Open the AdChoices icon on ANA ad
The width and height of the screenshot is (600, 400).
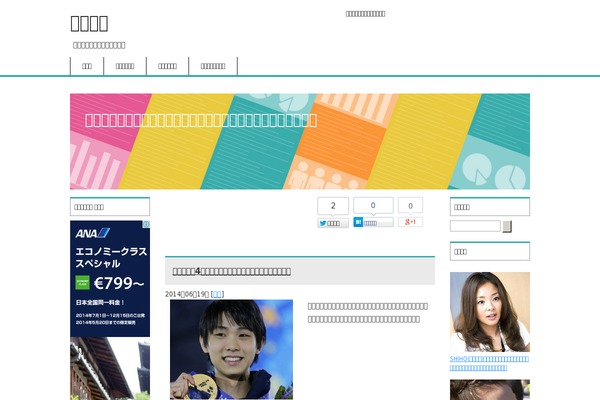[146, 224]
